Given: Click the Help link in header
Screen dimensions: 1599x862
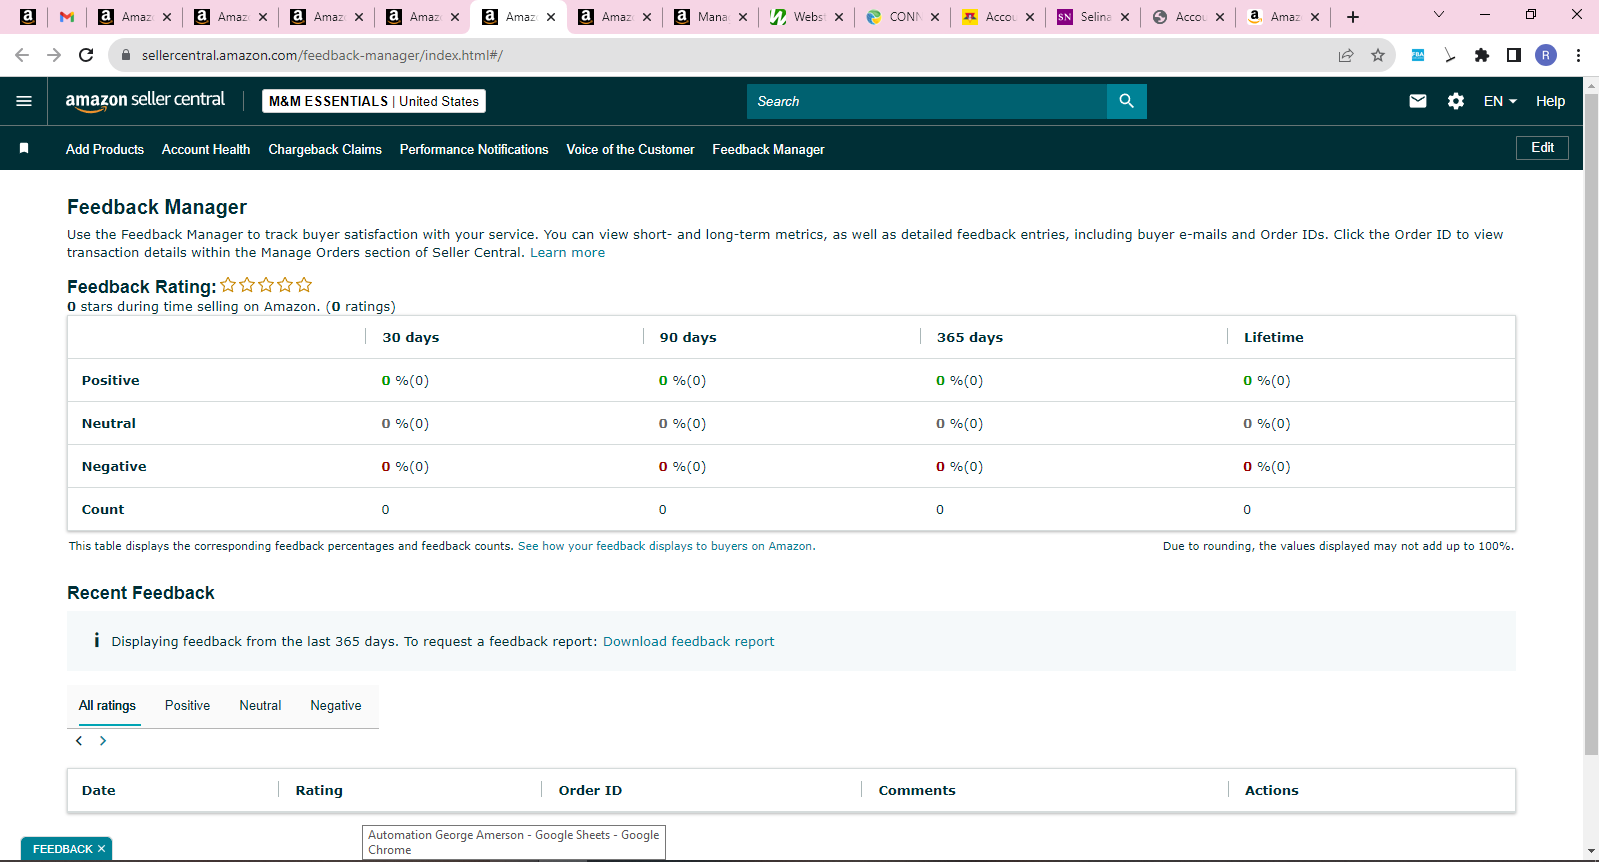Looking at the screenshot, I should [1550, 101].
